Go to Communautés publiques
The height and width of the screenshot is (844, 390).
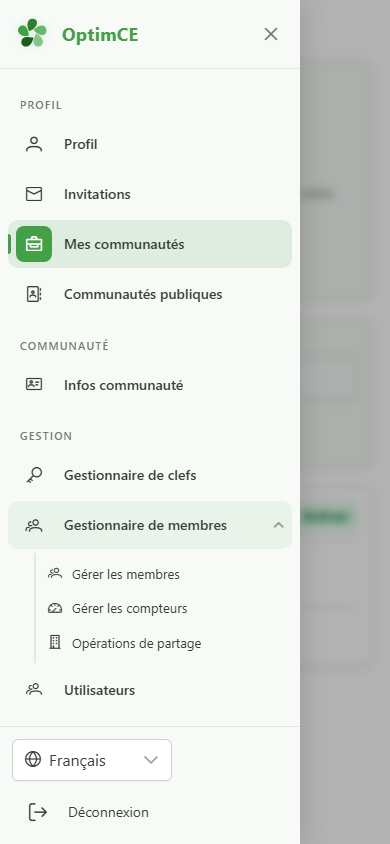pyautogui.click(x=150, y=294)
